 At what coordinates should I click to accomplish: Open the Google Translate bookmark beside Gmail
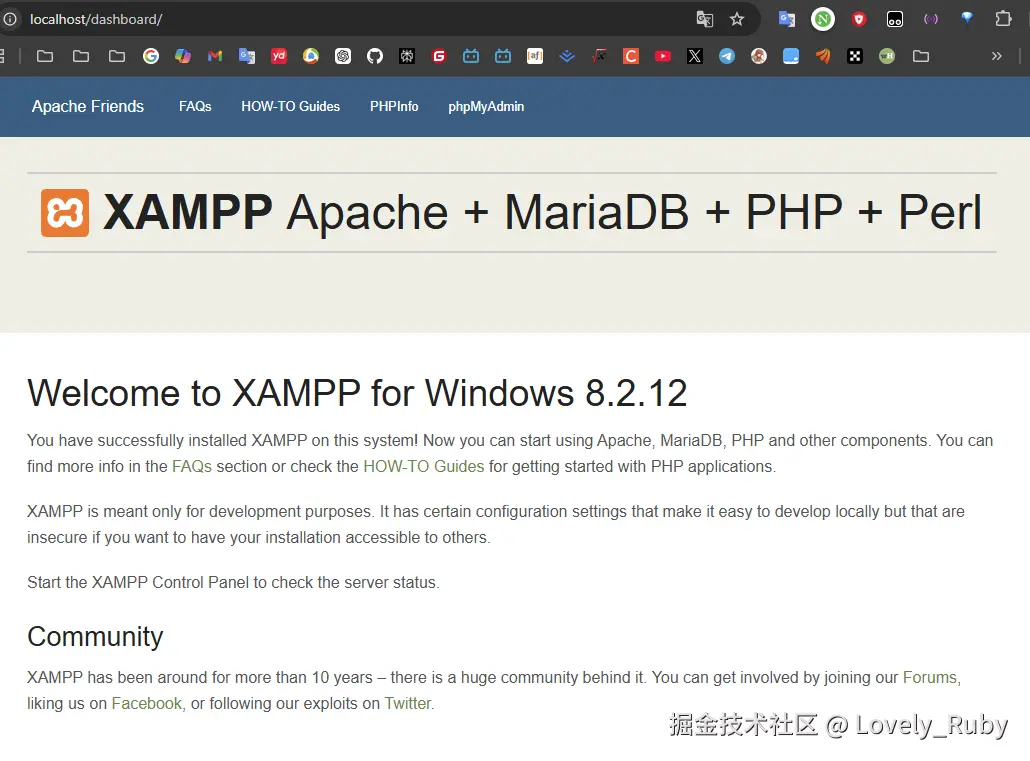pos(247,56)
